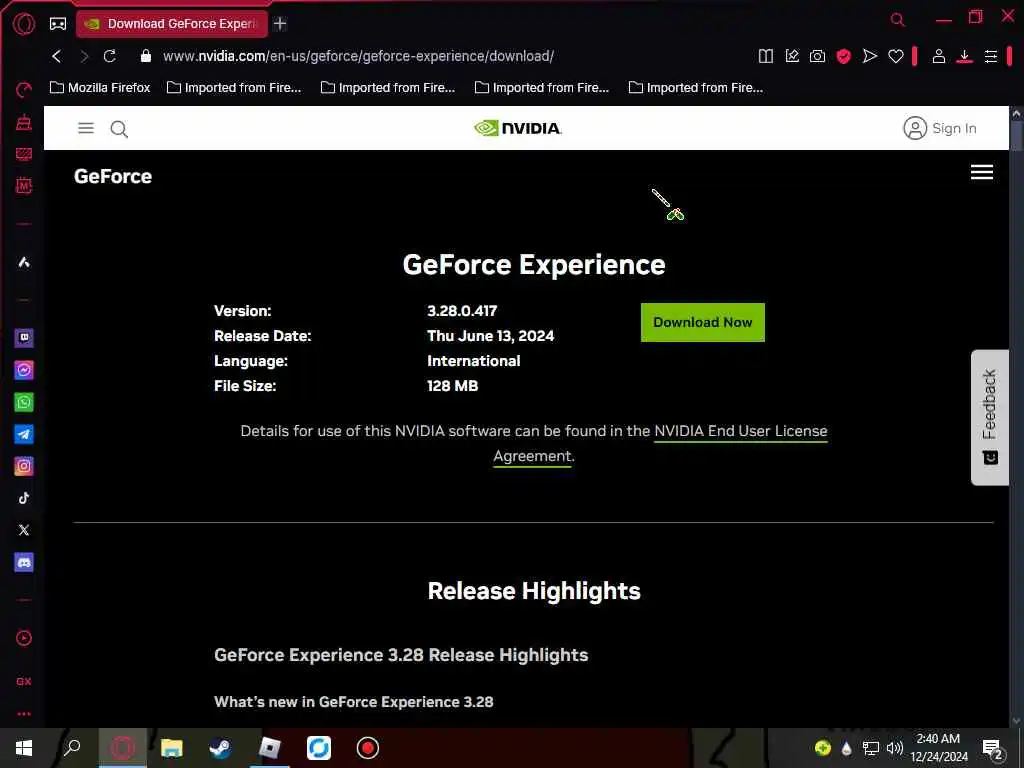
Task: Expand the GeForce section hamburger menu
Action: pyautogui.click(x=982, y=172)
